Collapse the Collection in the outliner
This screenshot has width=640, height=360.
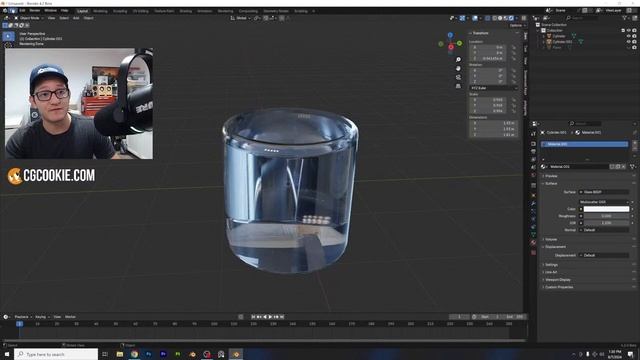coord(539,30)
